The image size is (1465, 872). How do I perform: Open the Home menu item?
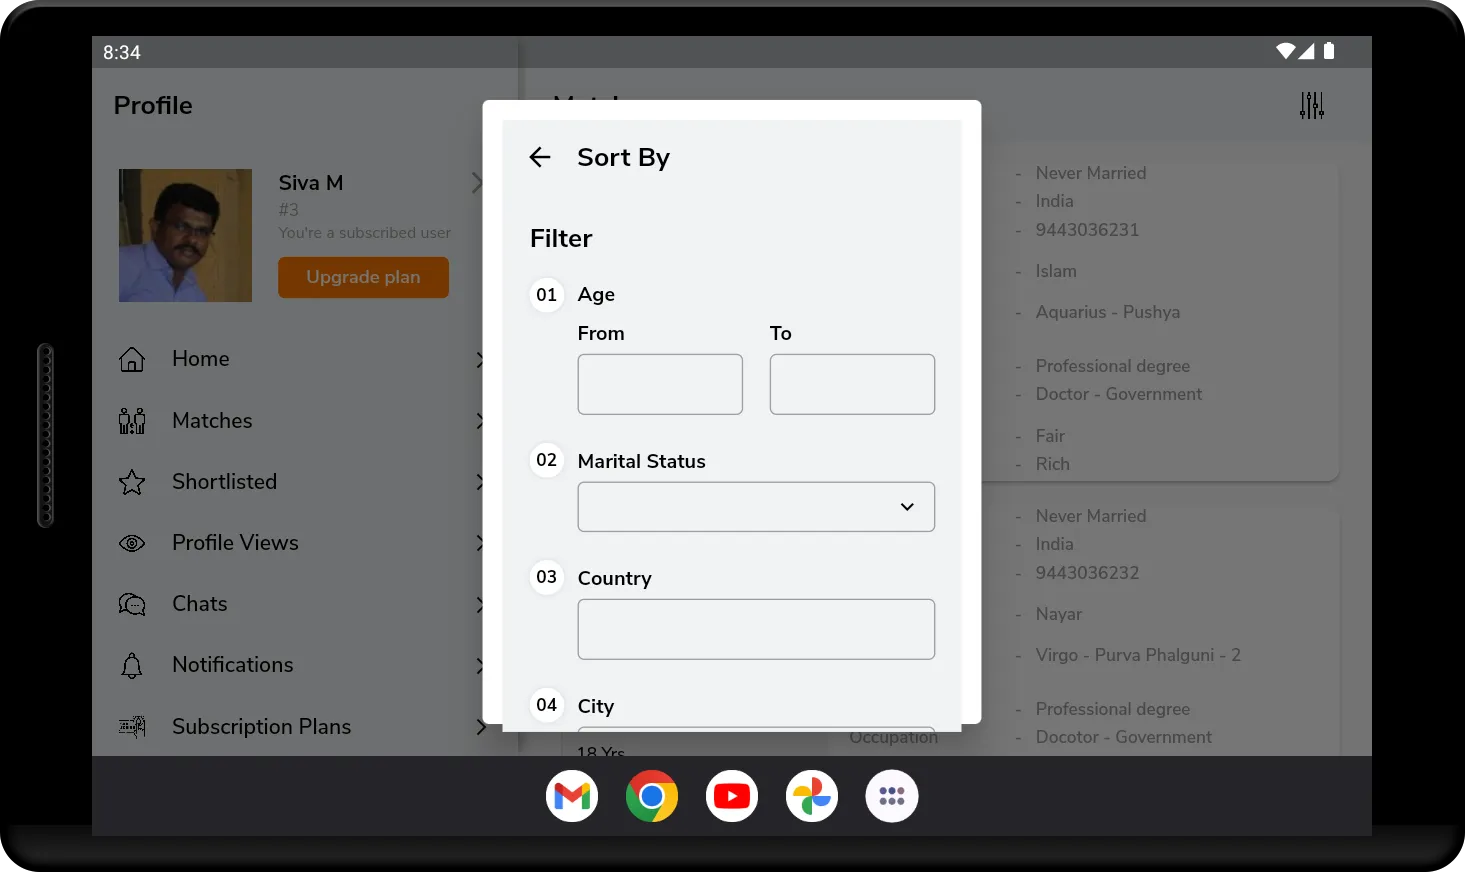pos(302,359)
